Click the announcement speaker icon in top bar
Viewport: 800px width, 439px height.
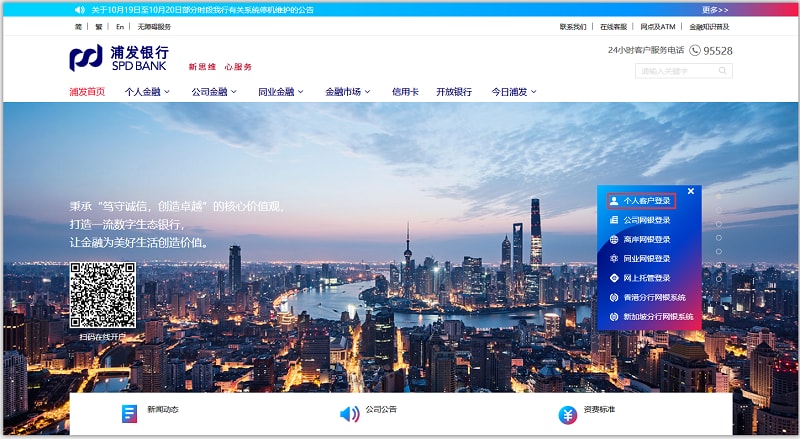point(80,9)
